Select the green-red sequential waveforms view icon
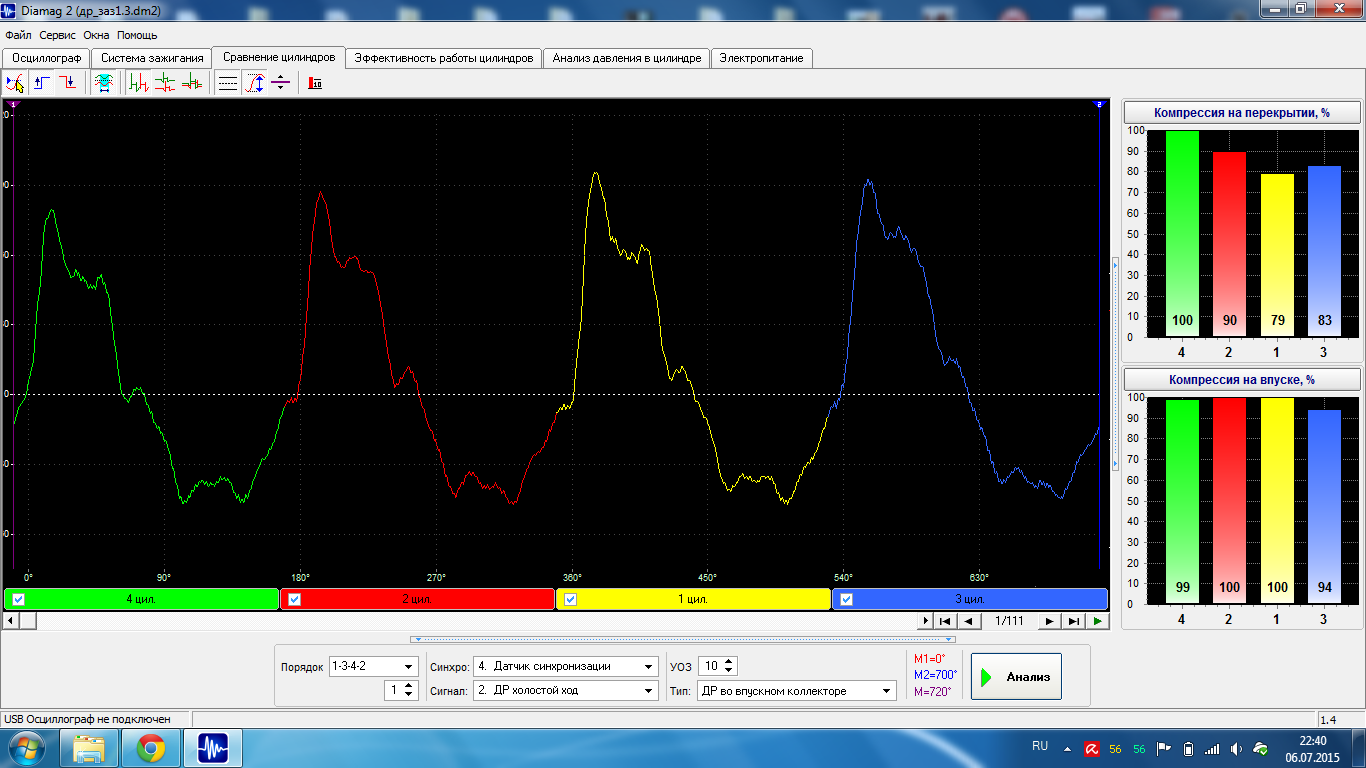1366x768 pixels. 139,84
